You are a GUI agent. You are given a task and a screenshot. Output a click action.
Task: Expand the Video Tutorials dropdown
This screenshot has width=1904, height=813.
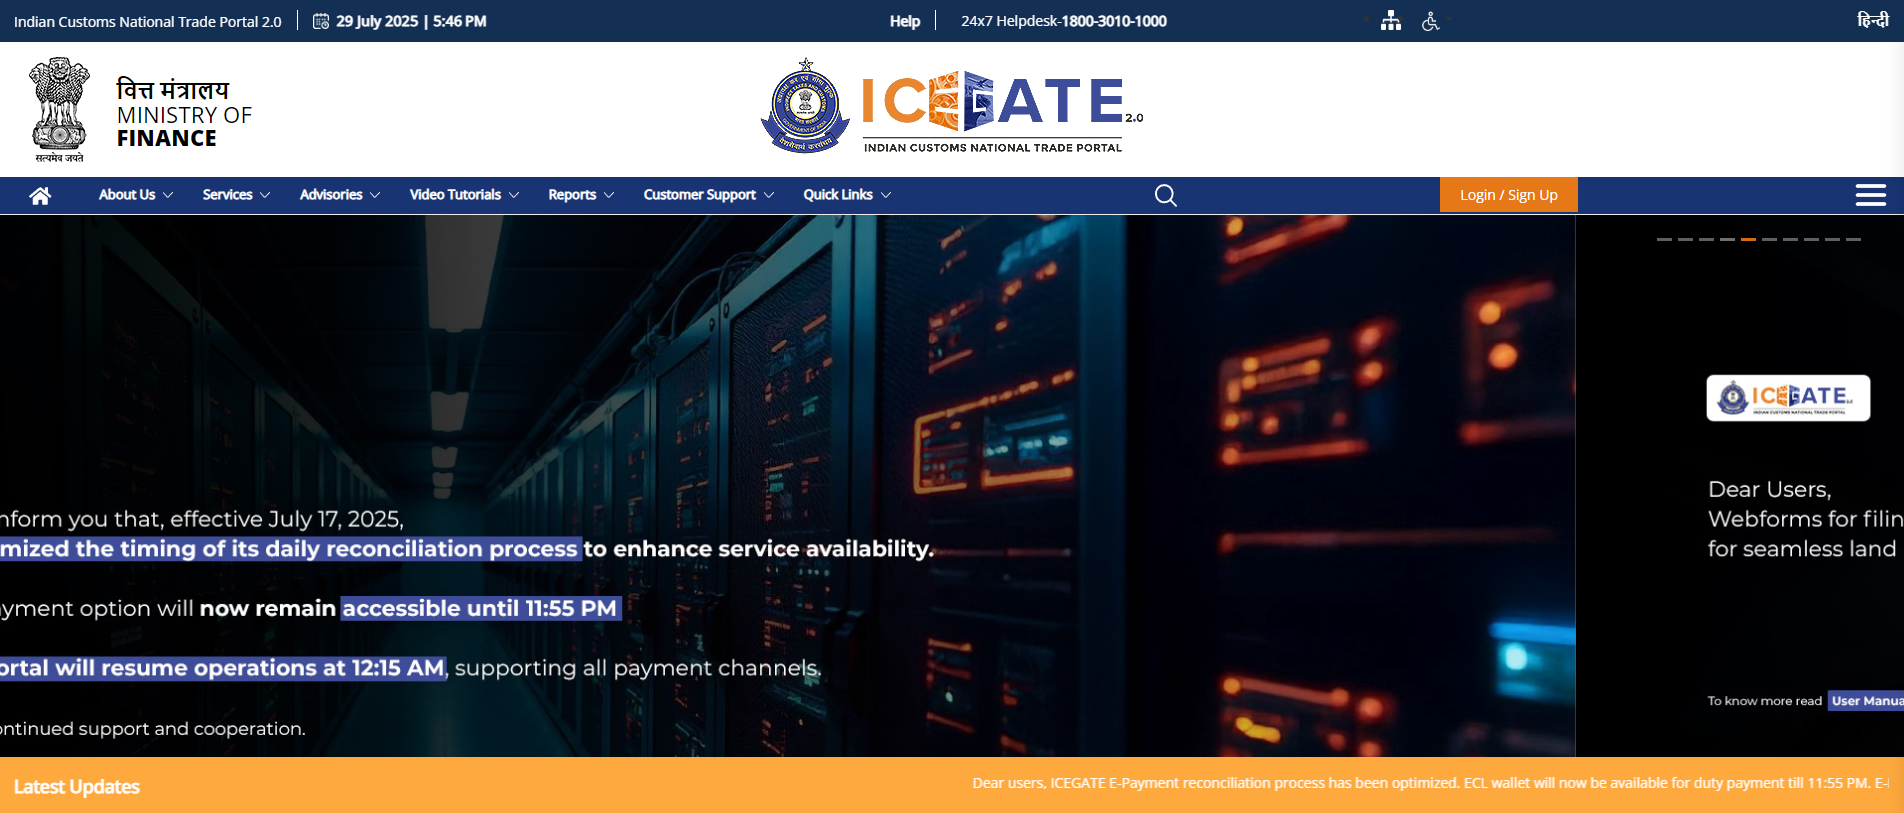point(464,195)
